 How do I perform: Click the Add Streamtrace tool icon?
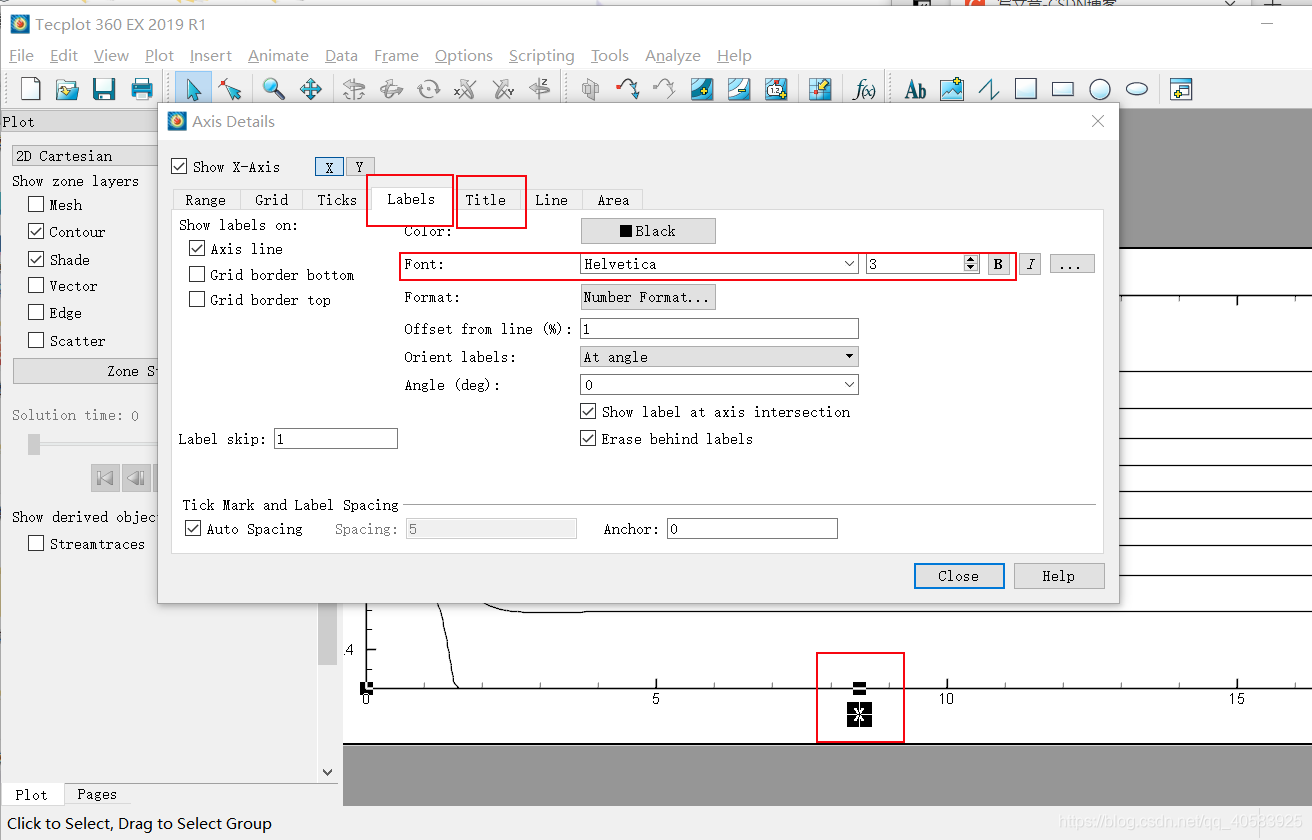coord(627,89)
